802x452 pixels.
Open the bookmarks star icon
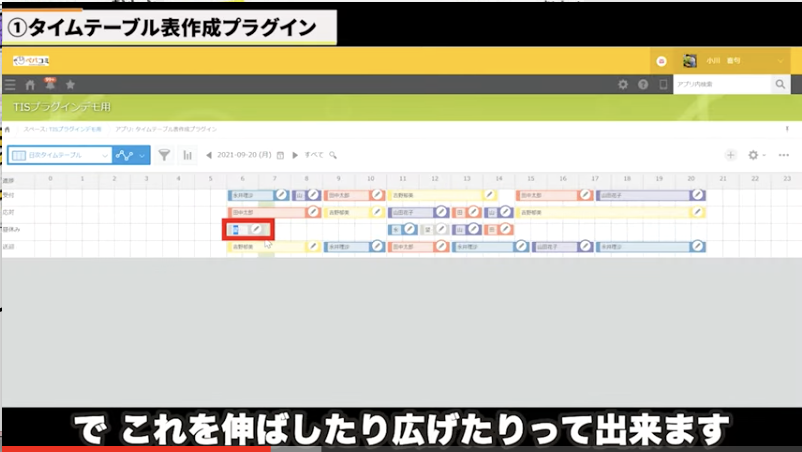[x=70, y=85]
